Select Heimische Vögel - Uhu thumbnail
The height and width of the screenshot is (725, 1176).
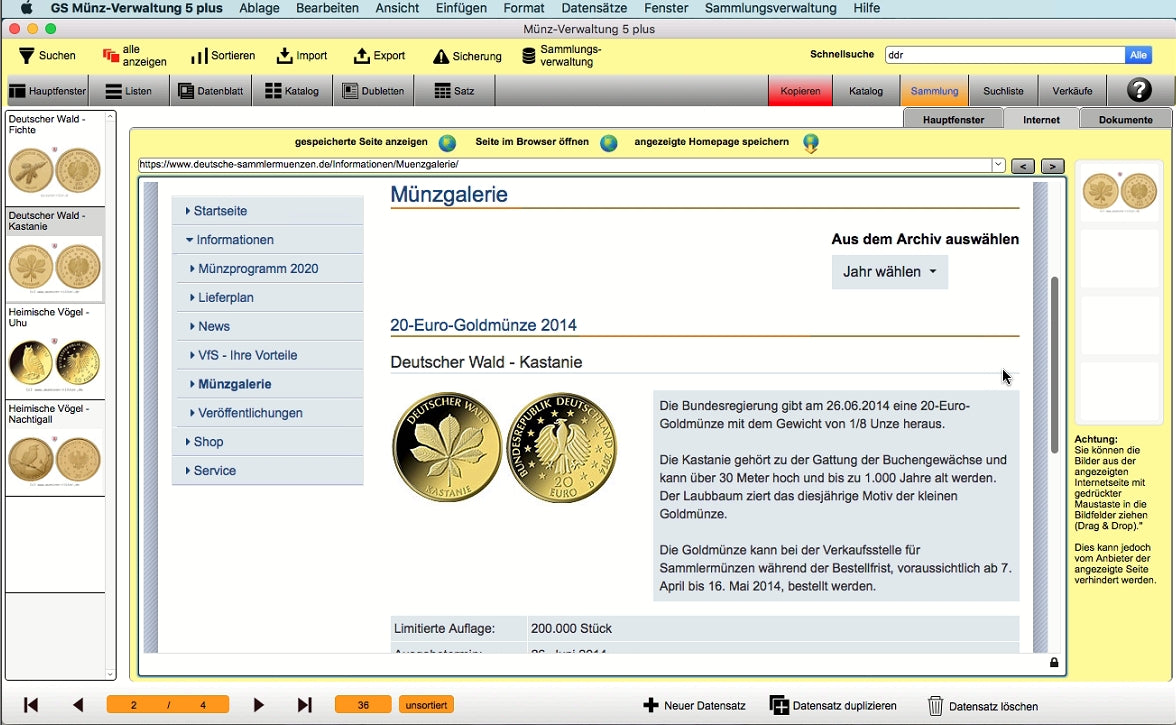point(55,352)
